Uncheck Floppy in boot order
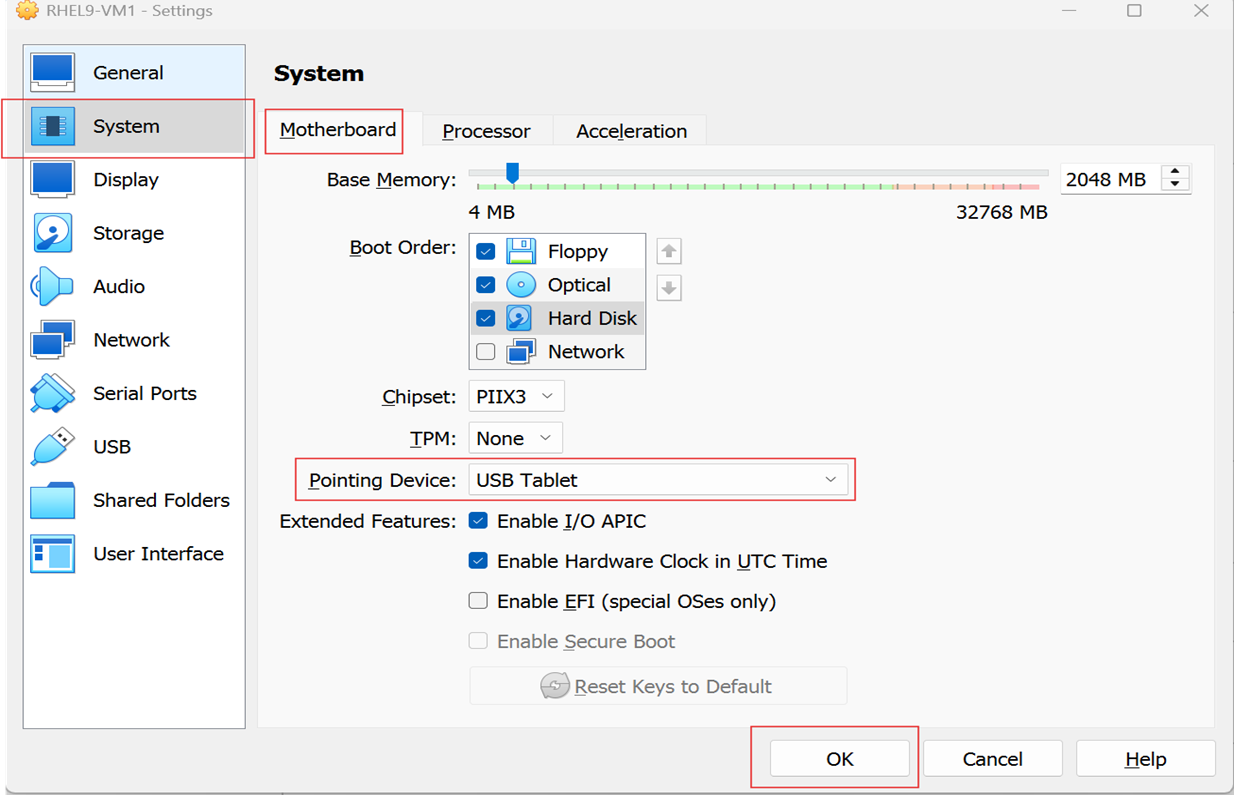This screenshot has height=795, width=1234. click(x=486, y=251)
